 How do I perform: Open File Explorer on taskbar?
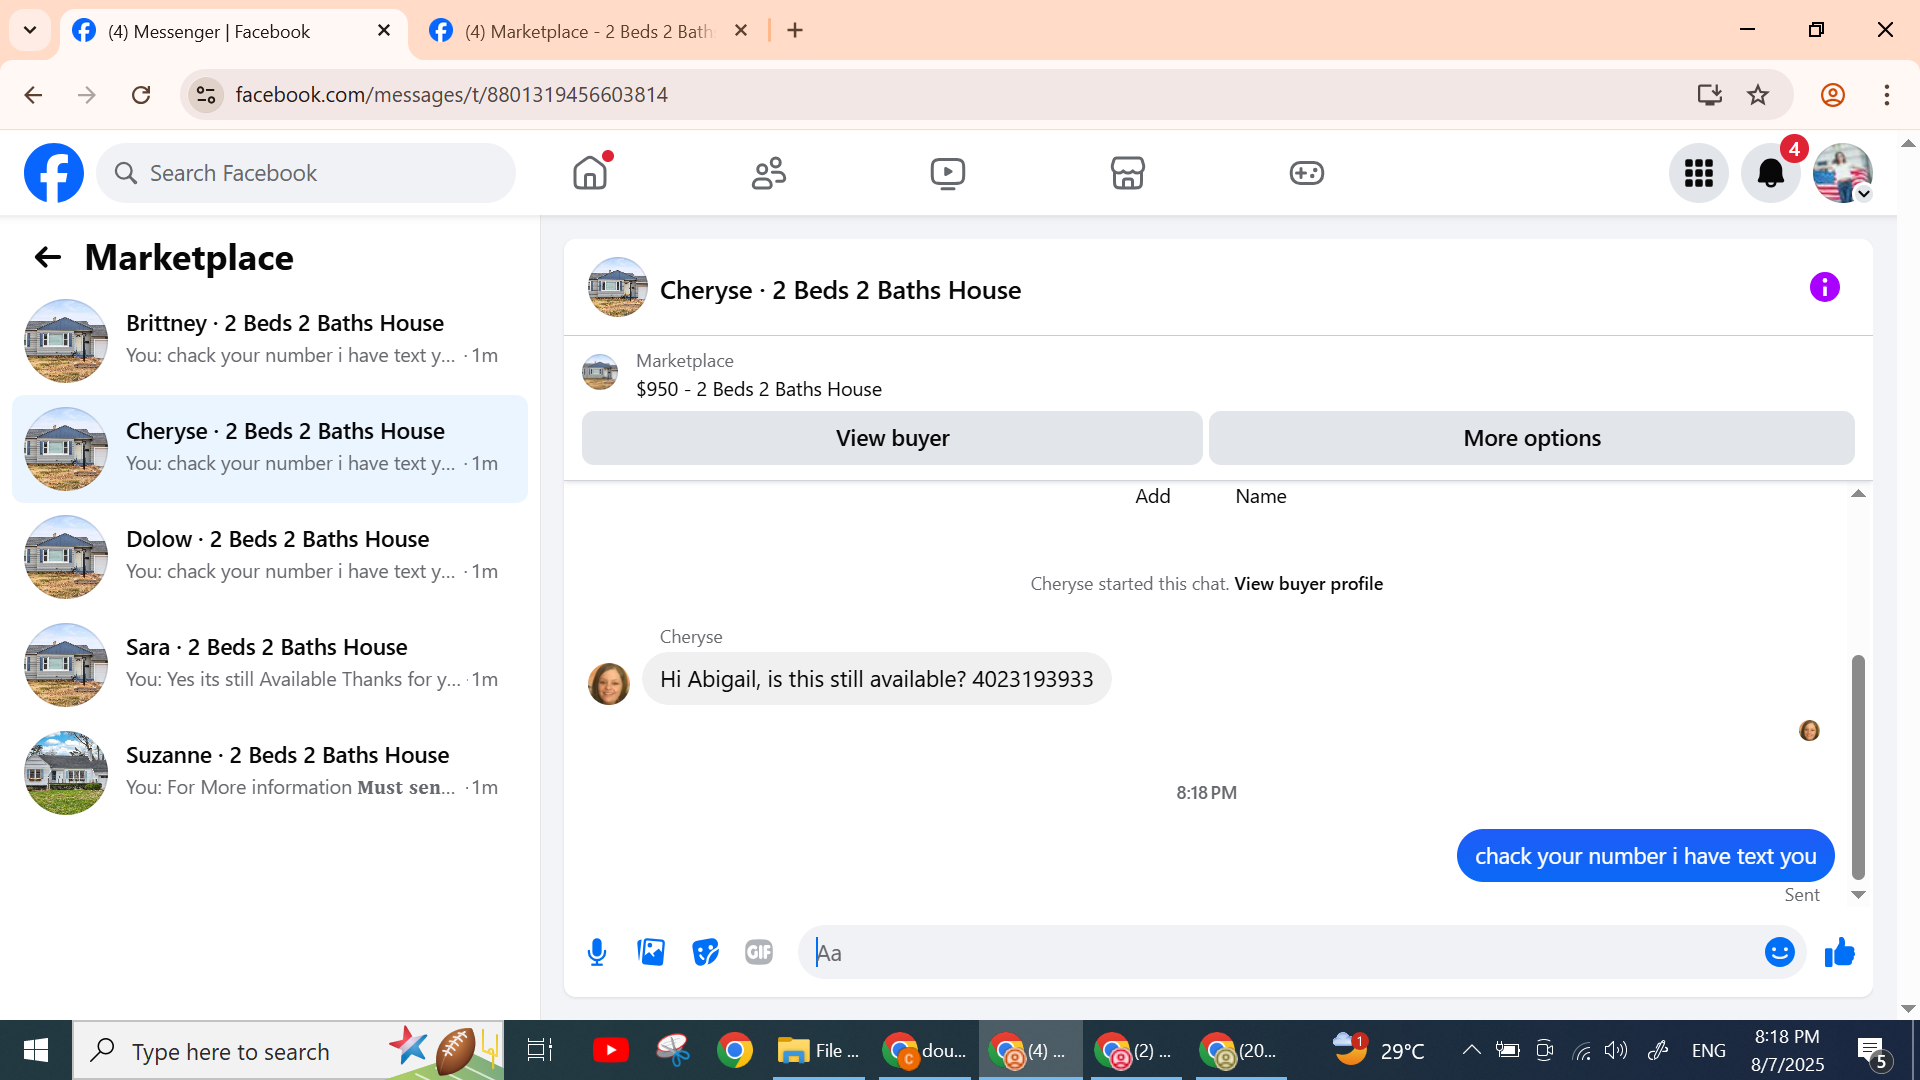click(819, 1050)
